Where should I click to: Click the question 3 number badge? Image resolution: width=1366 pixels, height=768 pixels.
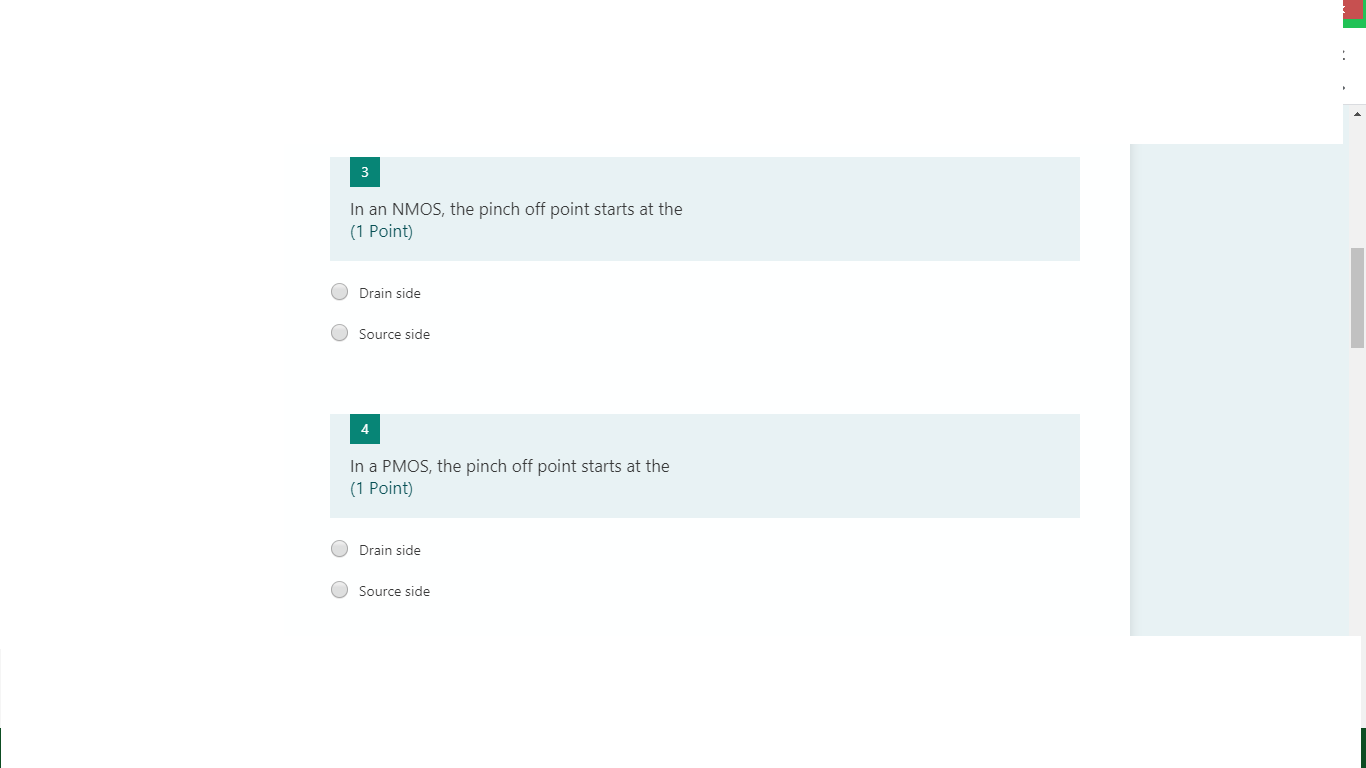click(x=364, y=171)
